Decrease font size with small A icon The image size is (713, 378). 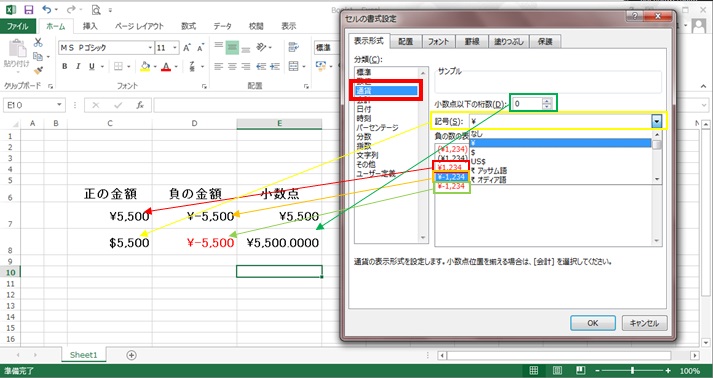click(x=200, y=47)
